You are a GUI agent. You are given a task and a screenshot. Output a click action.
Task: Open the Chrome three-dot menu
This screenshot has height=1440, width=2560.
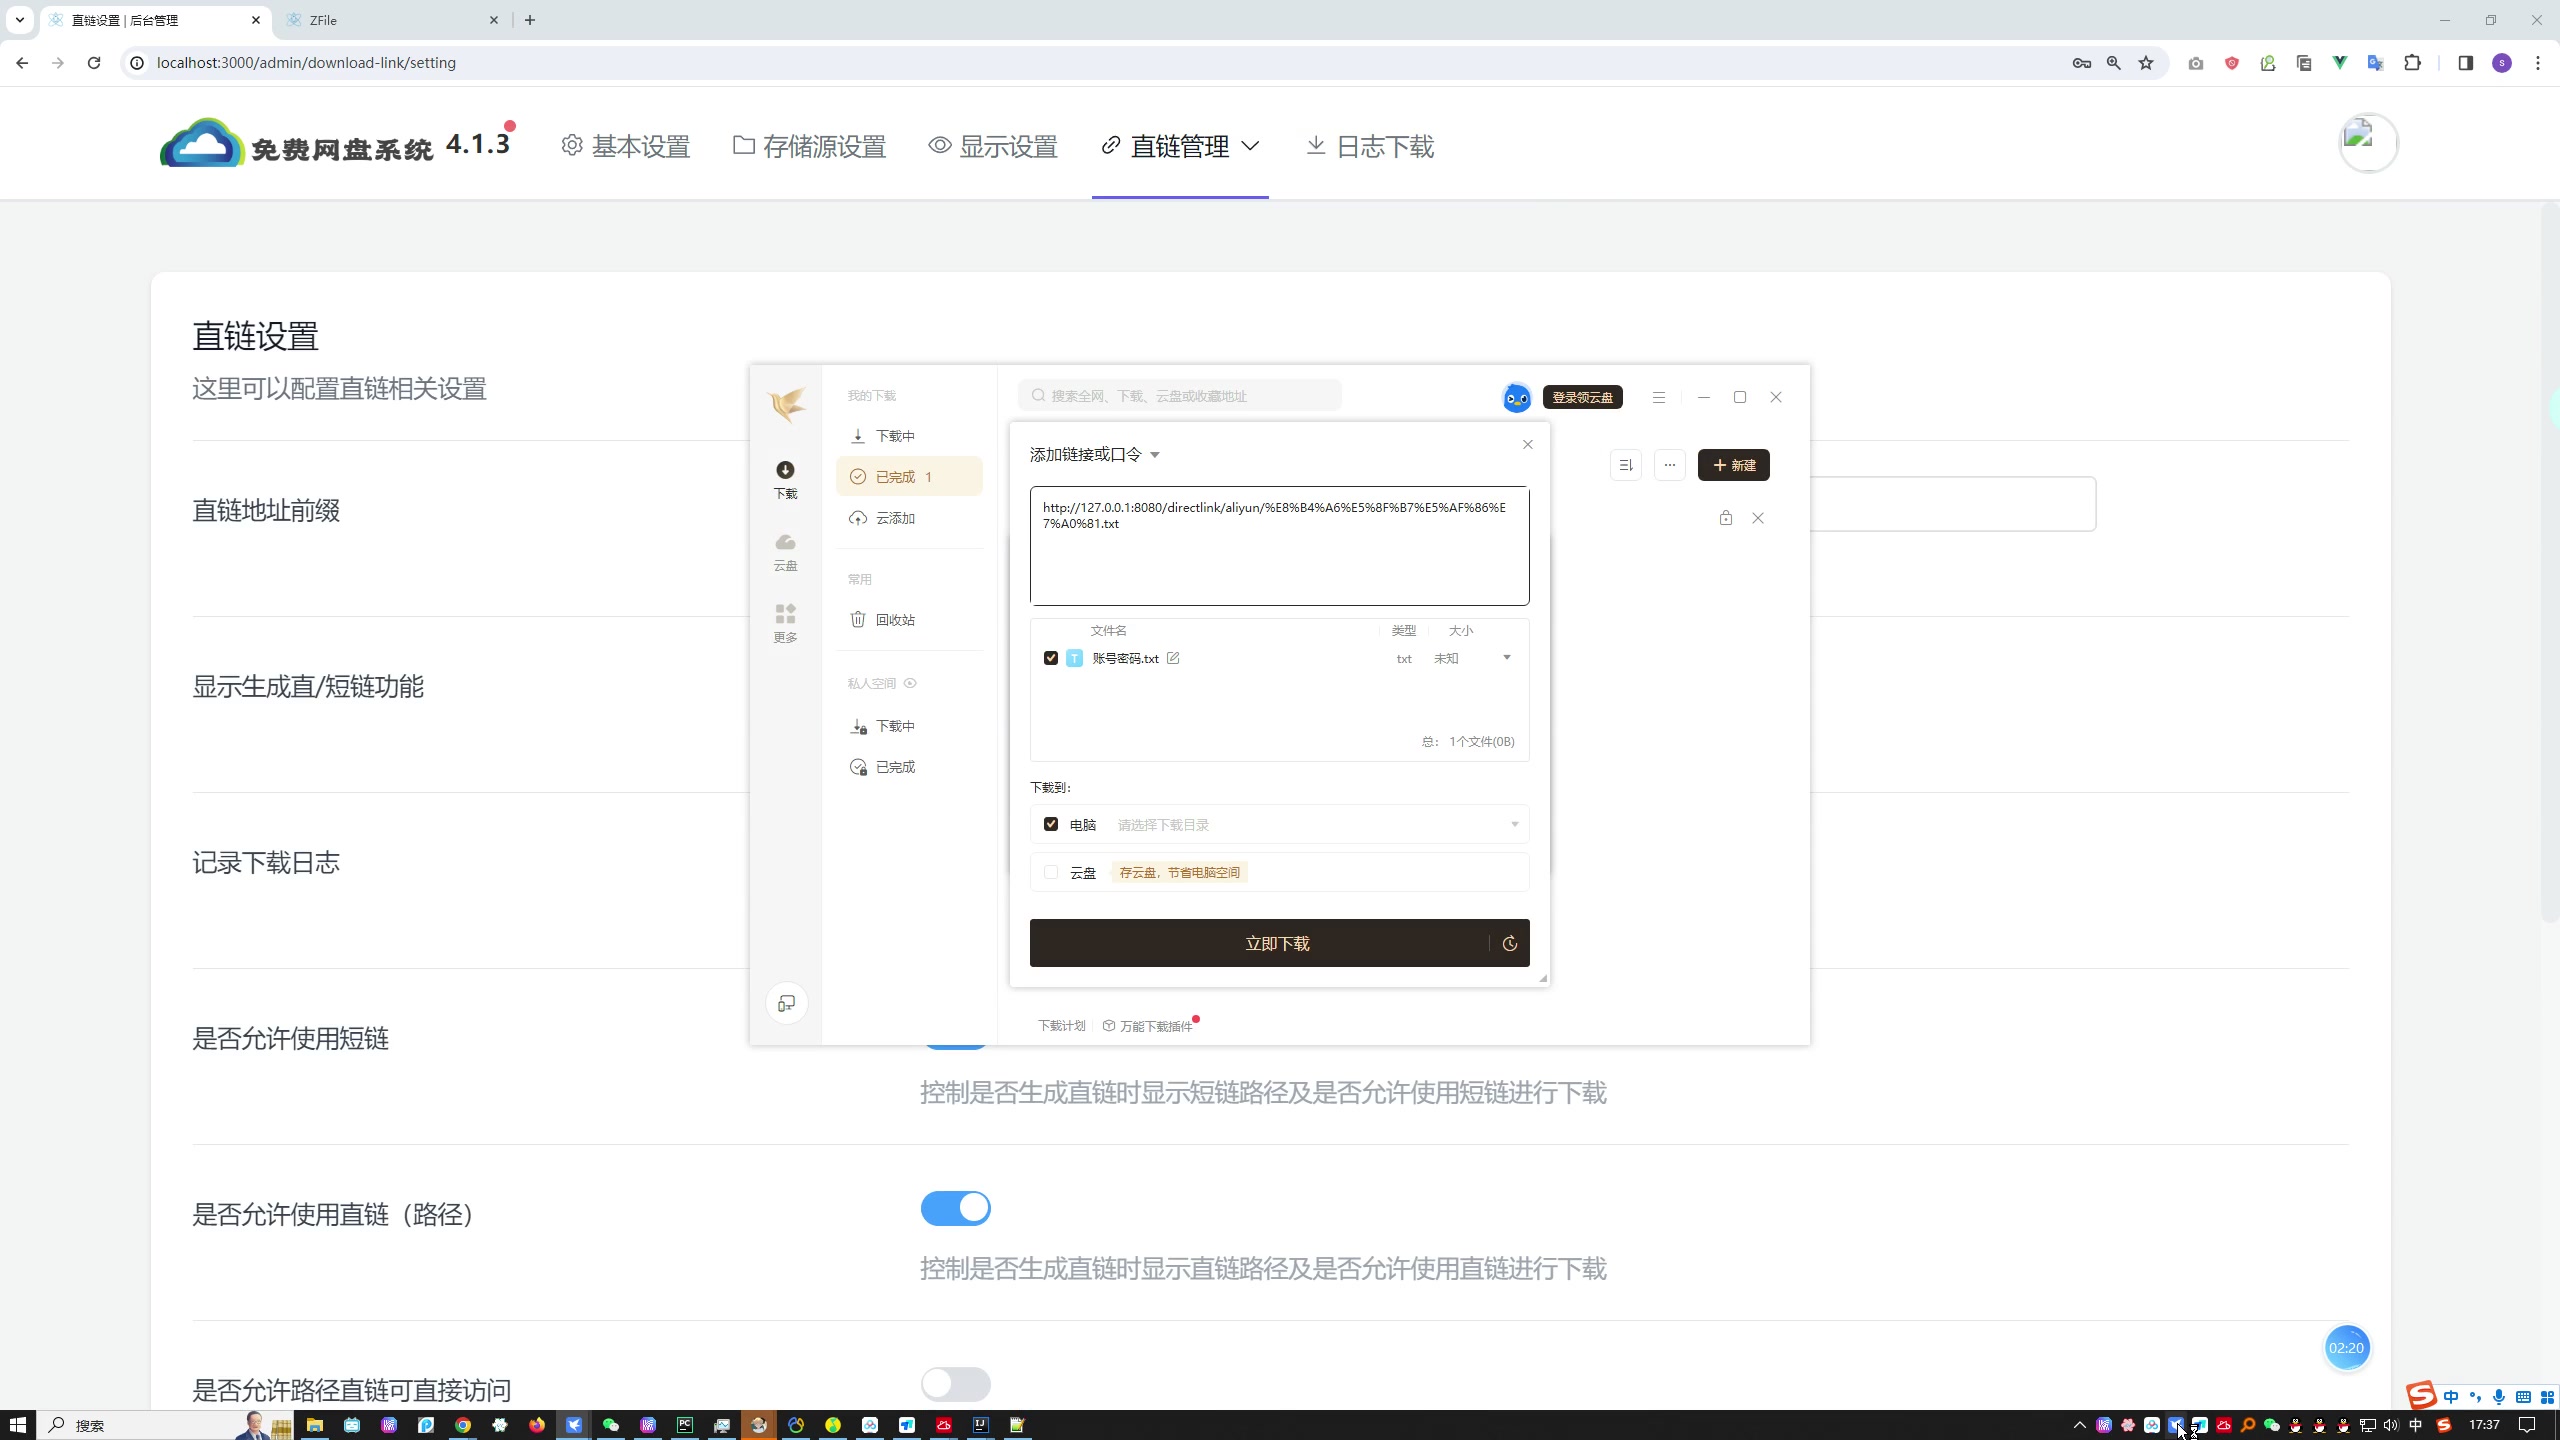(2538, 63)
